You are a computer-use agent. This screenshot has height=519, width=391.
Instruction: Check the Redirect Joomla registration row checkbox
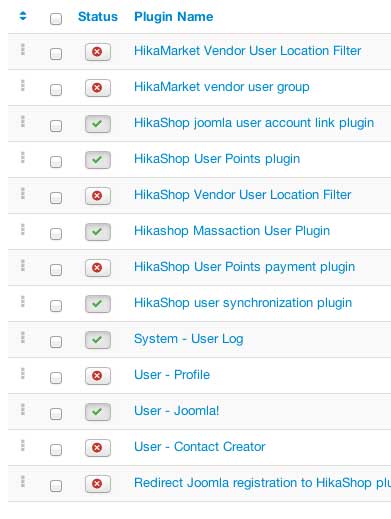pyautogui.click(x=56, y=486)
